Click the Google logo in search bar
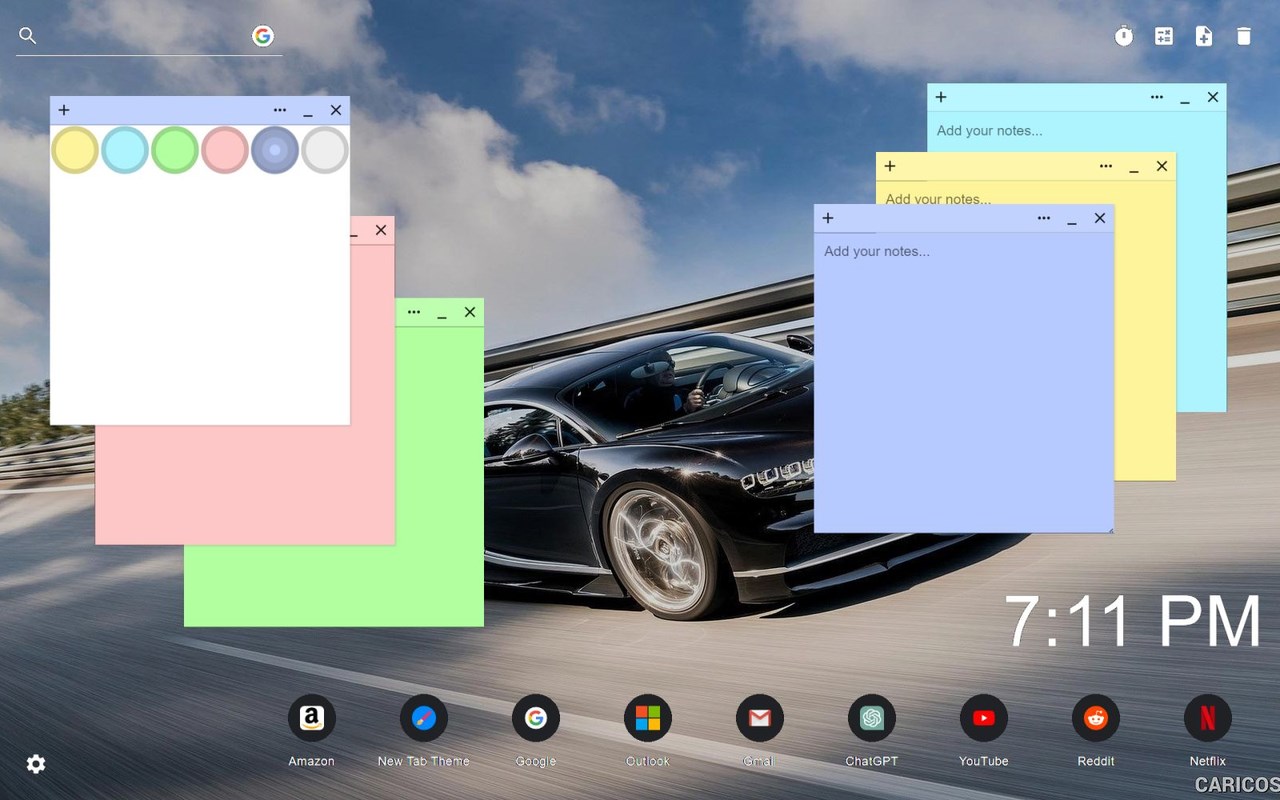The image size is (1280, 800). coord(263,36)
